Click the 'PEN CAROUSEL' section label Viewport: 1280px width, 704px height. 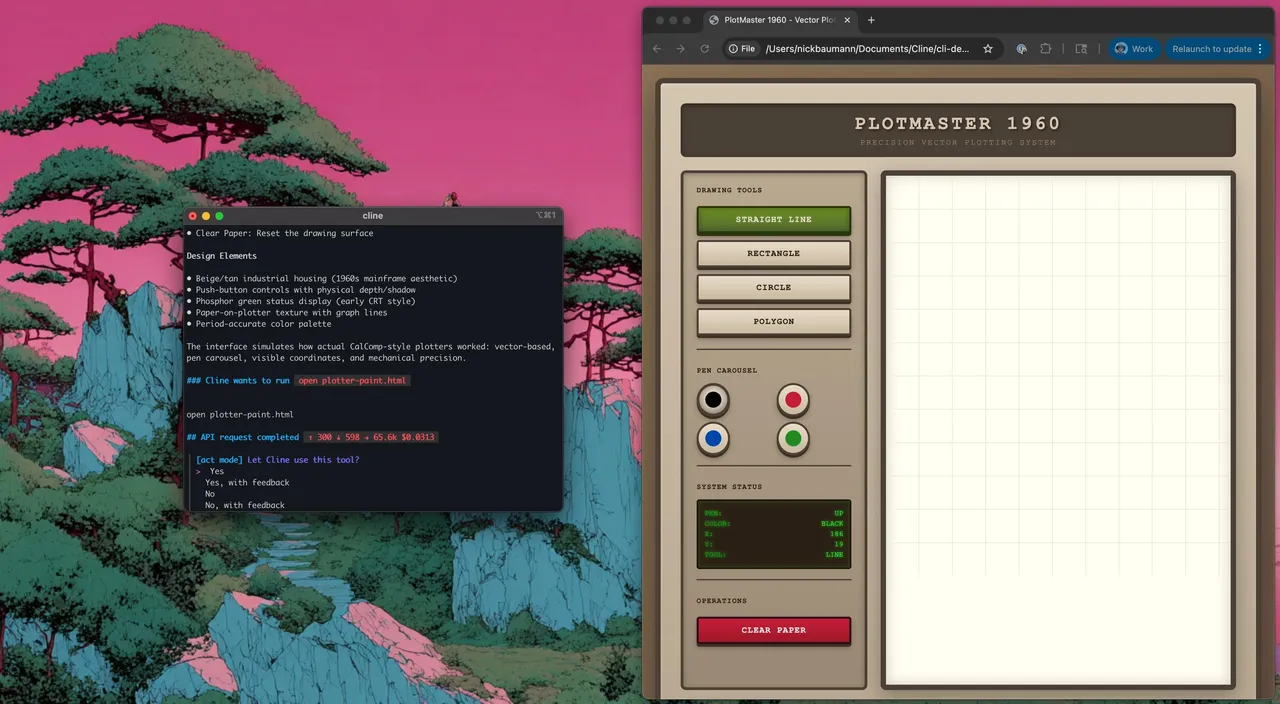[x=727, y=371]
